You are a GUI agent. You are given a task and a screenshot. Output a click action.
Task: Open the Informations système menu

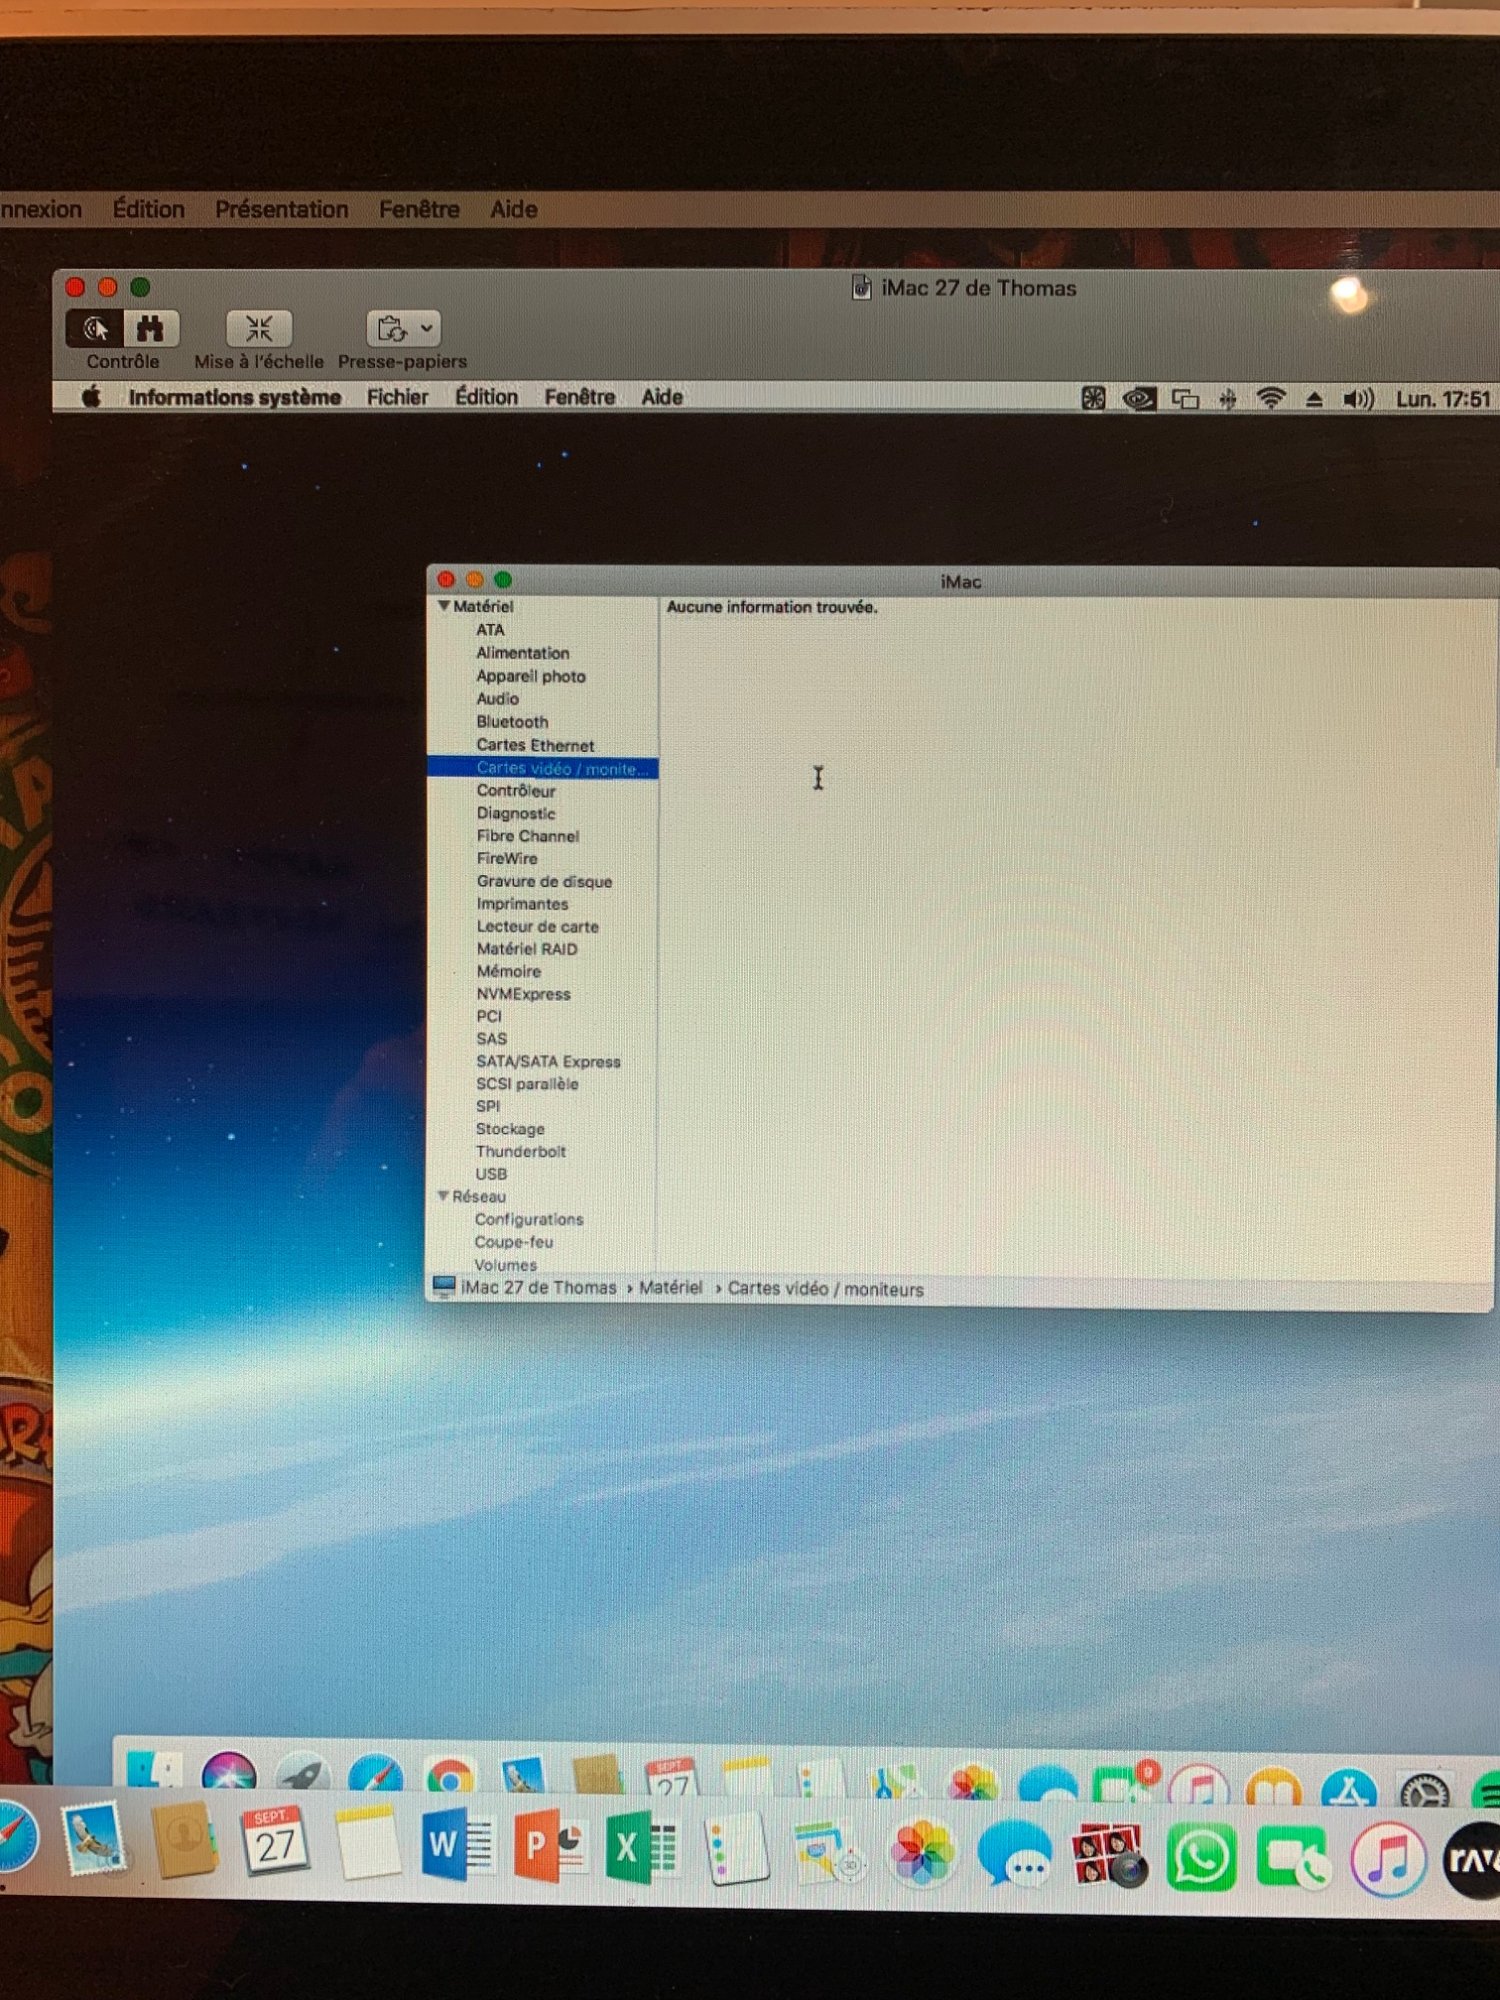pyautogui.click(x=234, y=397)
